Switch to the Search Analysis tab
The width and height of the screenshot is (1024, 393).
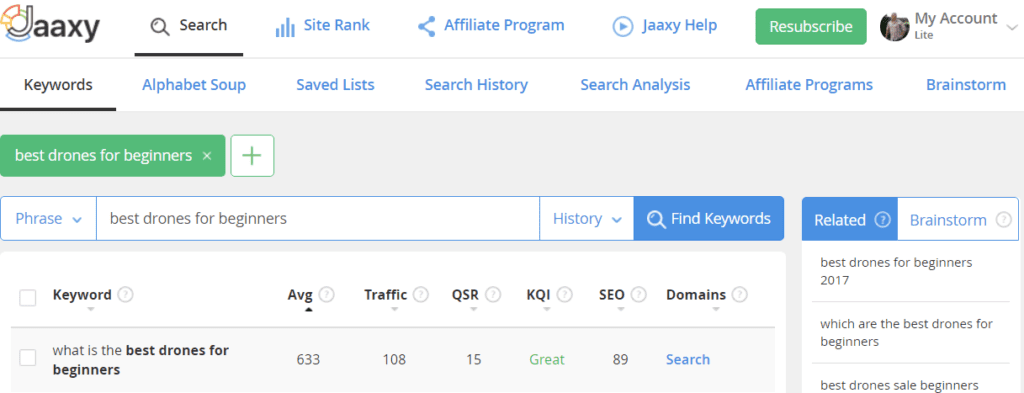635,85
